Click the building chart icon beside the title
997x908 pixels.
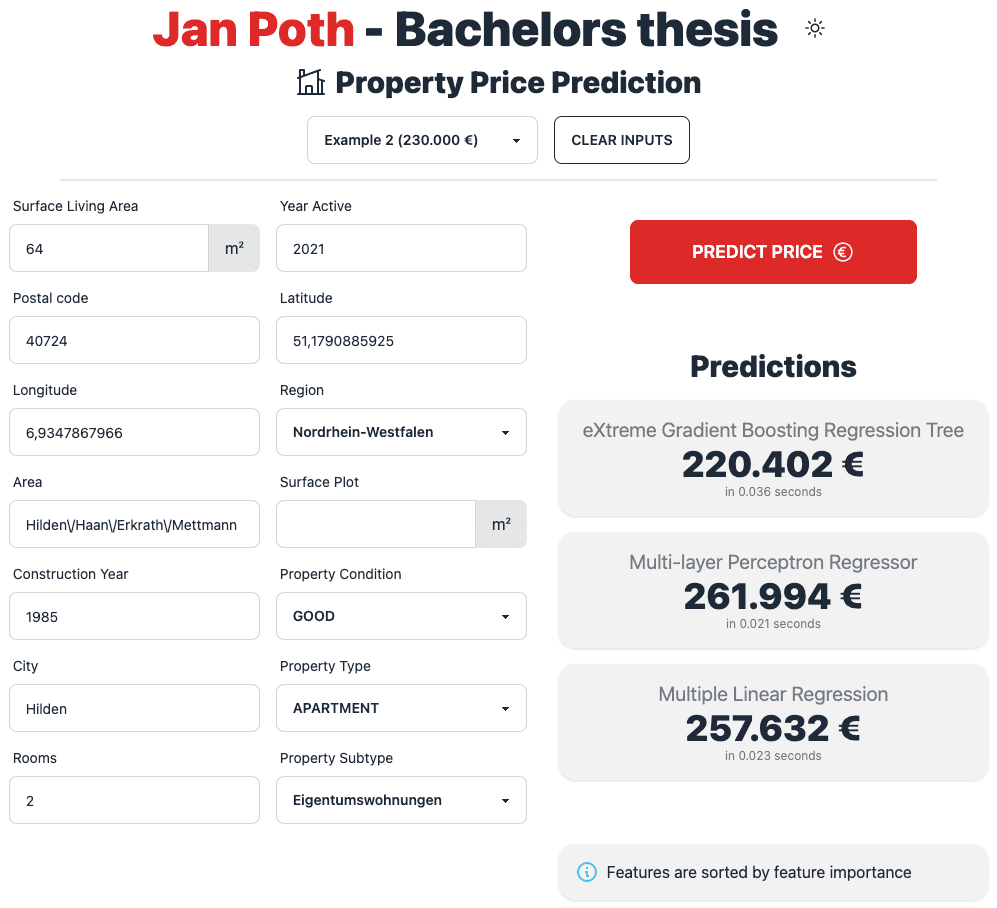(311, 82)
